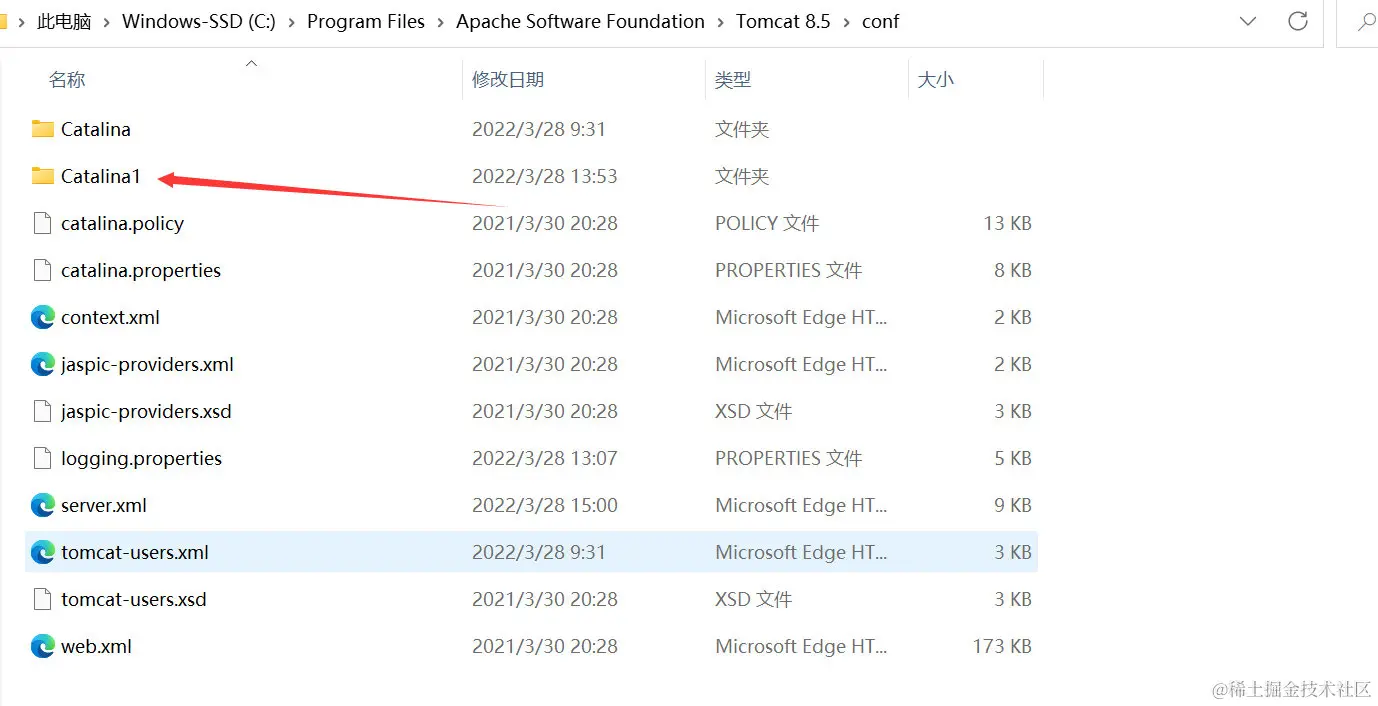Click the catalina.properties file icon
The image size is (1378, 706).
pyautogui.click(x=42, y=270)
